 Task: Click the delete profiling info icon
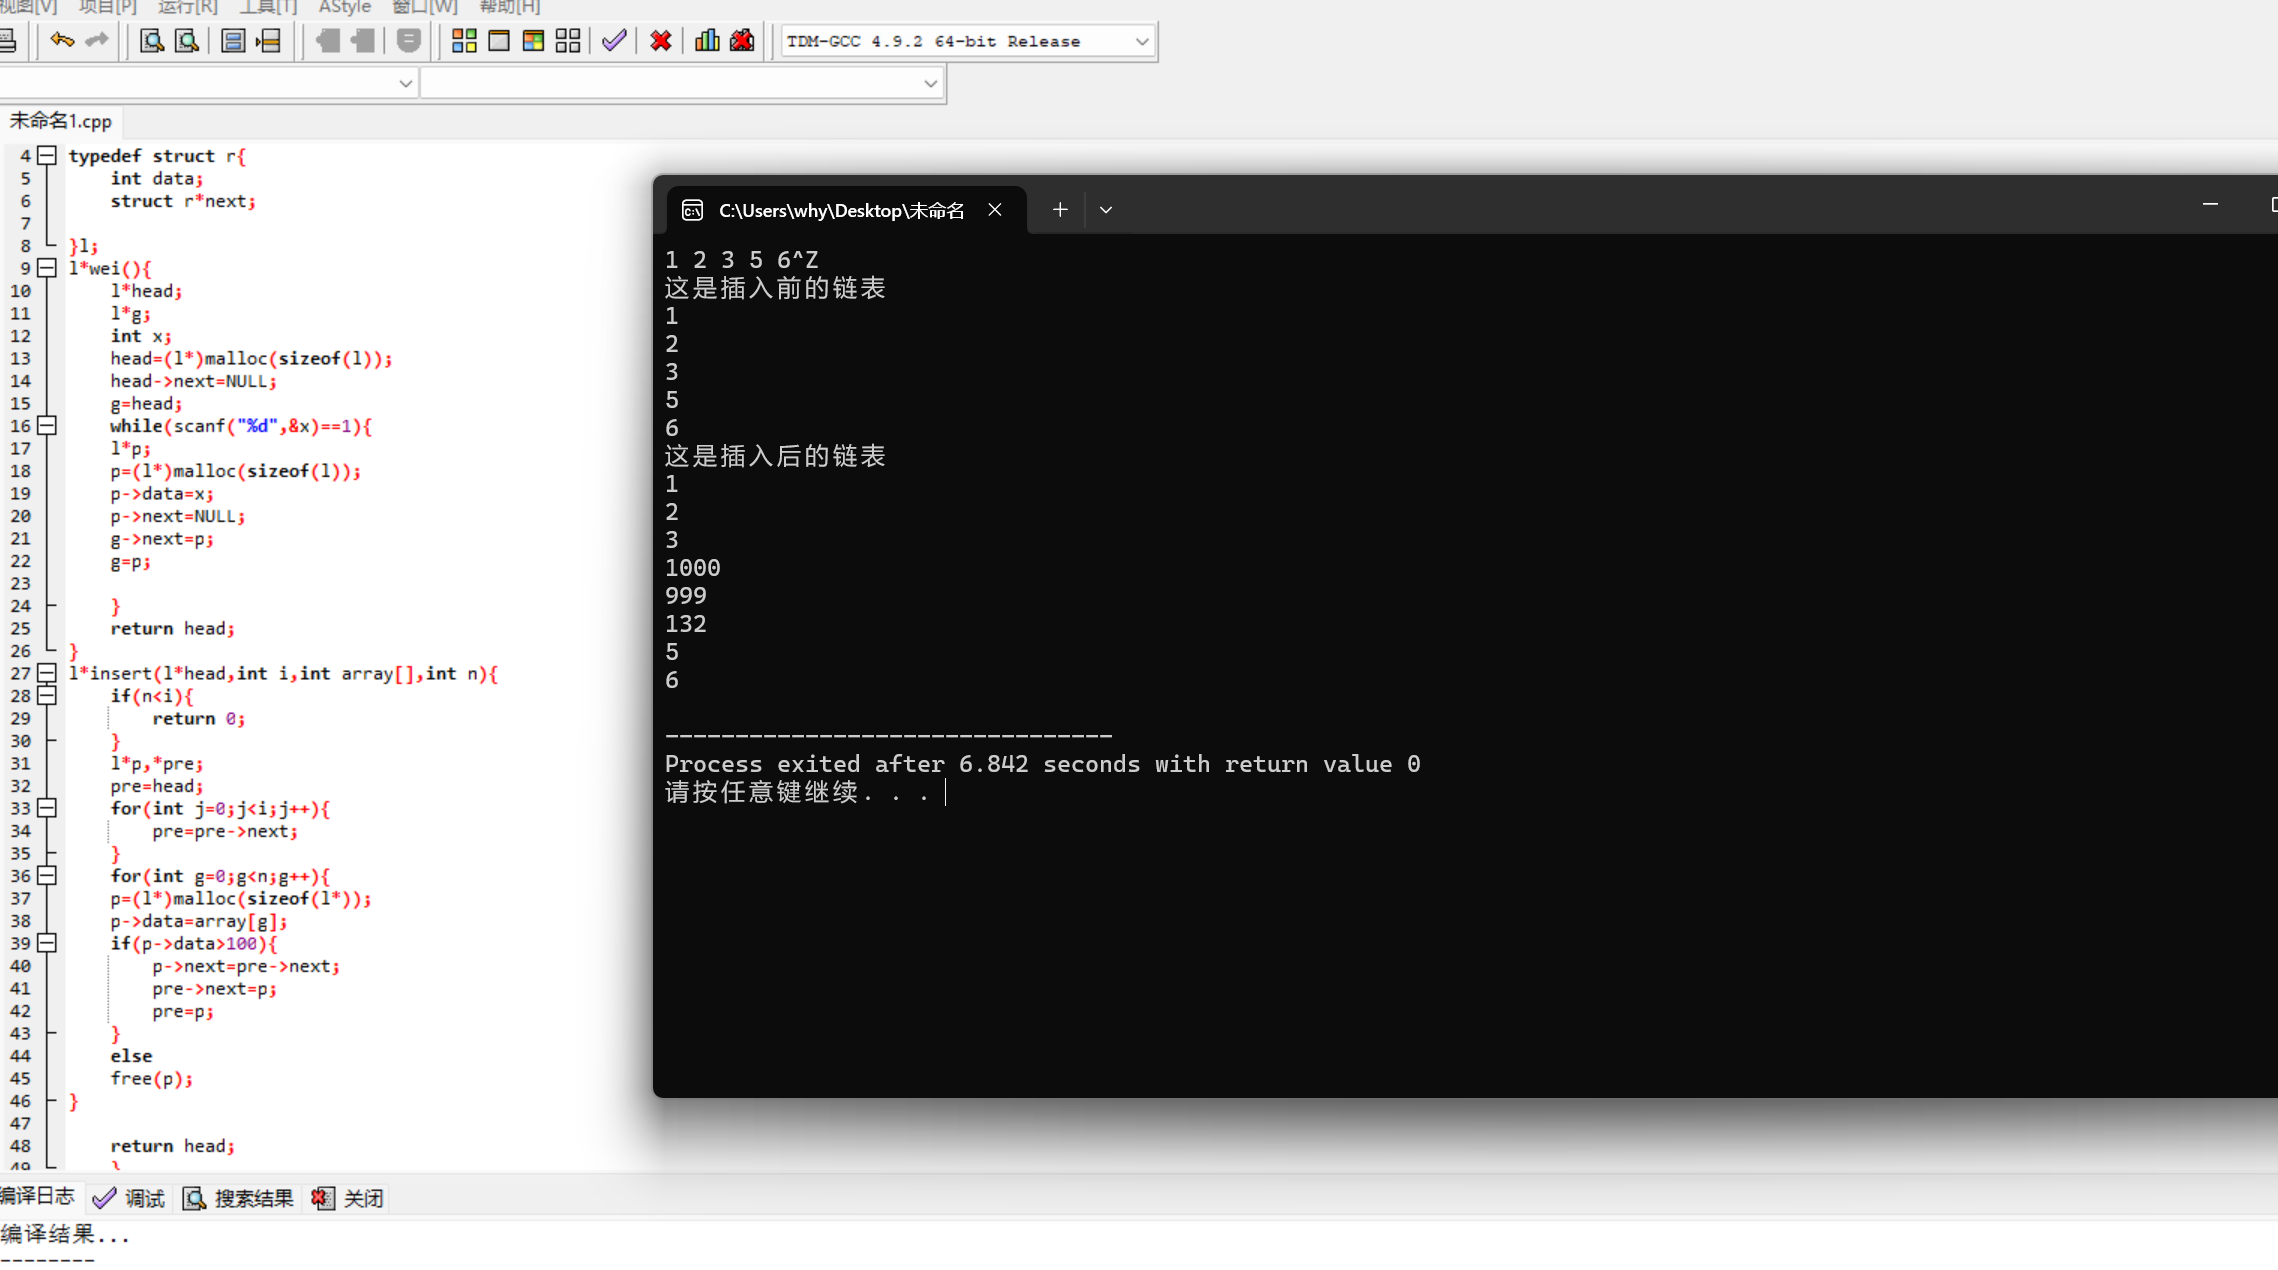point(742,41)
